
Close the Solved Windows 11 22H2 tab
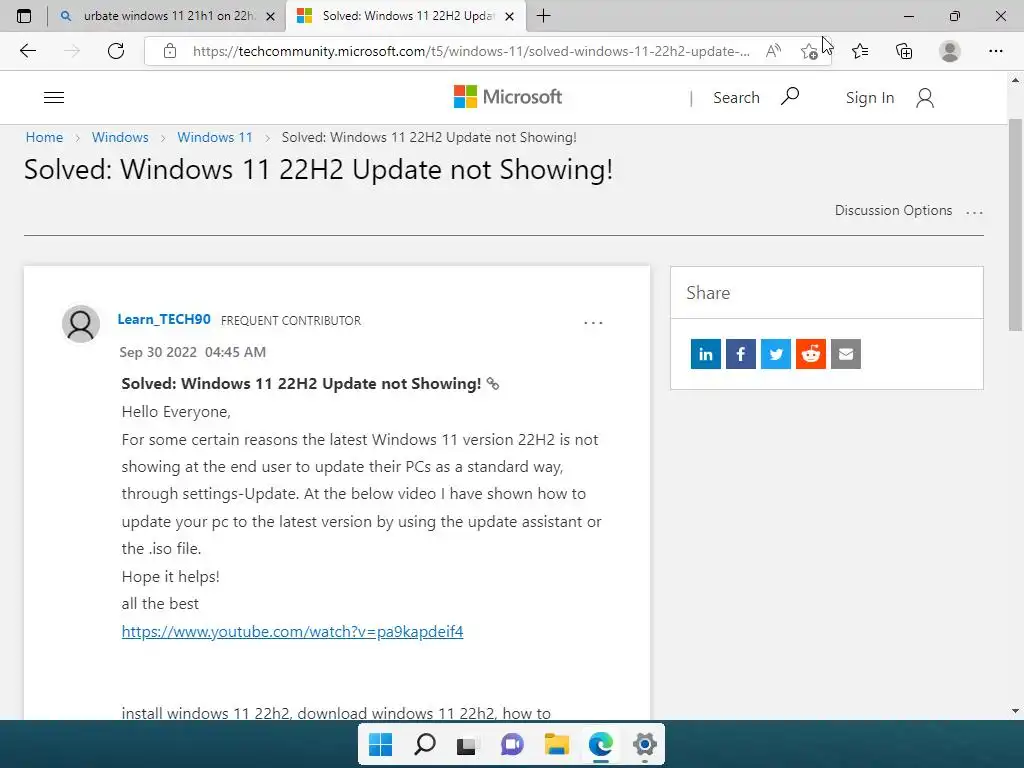(x=510, y=17)
